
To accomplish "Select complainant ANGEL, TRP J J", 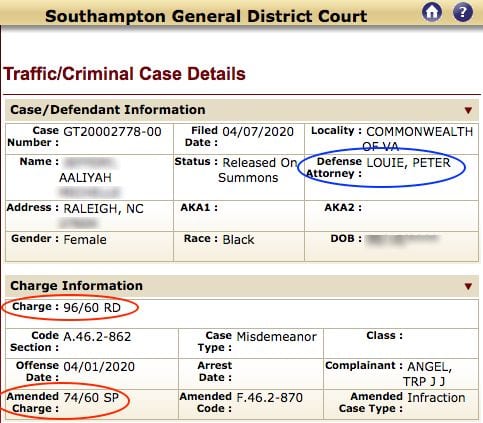I will pos(427,374).
